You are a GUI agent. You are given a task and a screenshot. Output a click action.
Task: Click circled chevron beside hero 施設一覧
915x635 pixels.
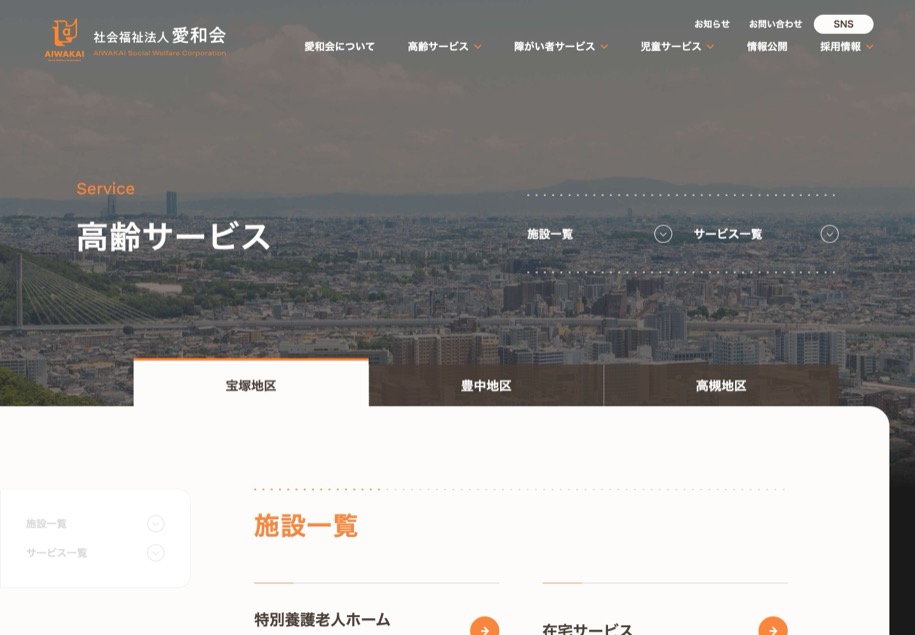click(663, 234)
